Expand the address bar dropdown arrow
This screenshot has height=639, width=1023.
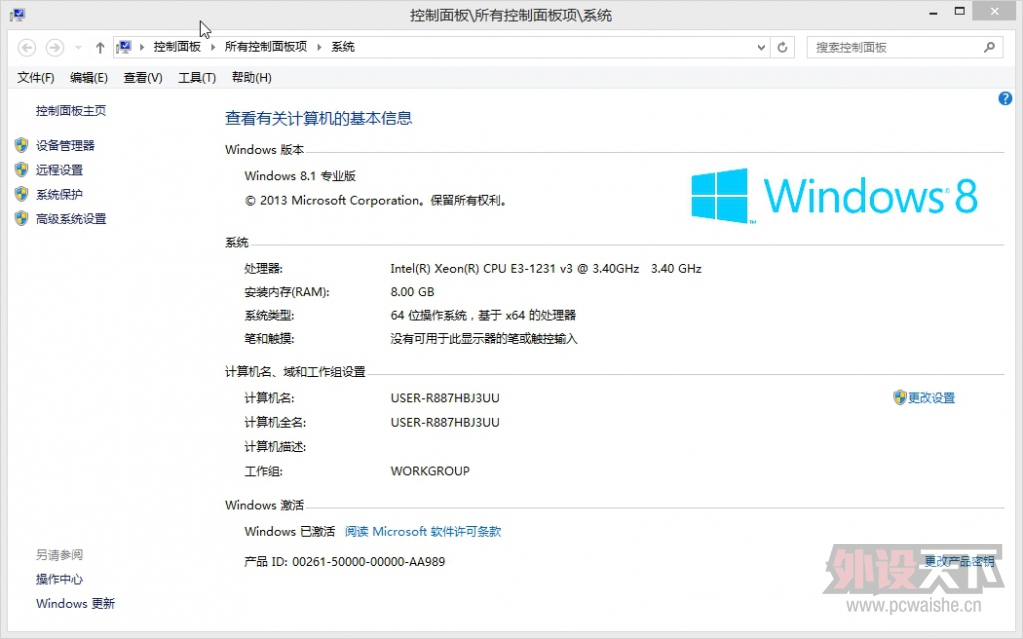(x=760, y=46)
